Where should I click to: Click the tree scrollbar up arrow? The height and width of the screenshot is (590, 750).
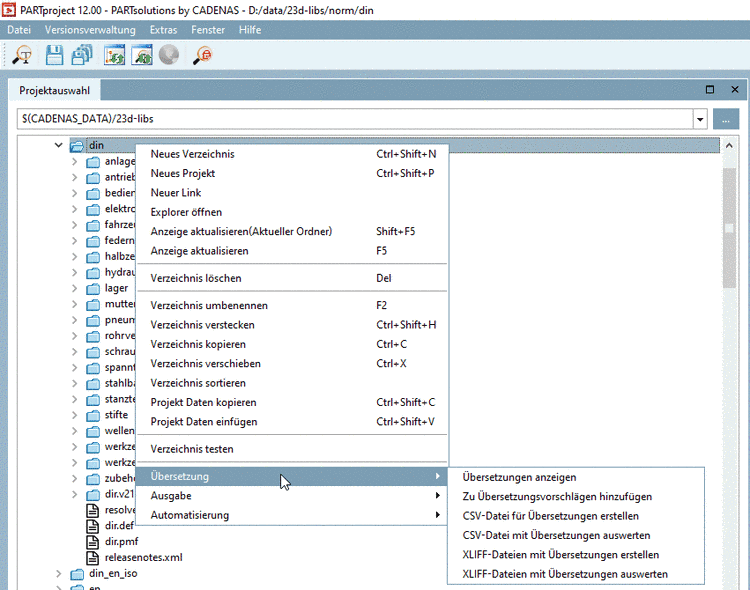(729, 145)
